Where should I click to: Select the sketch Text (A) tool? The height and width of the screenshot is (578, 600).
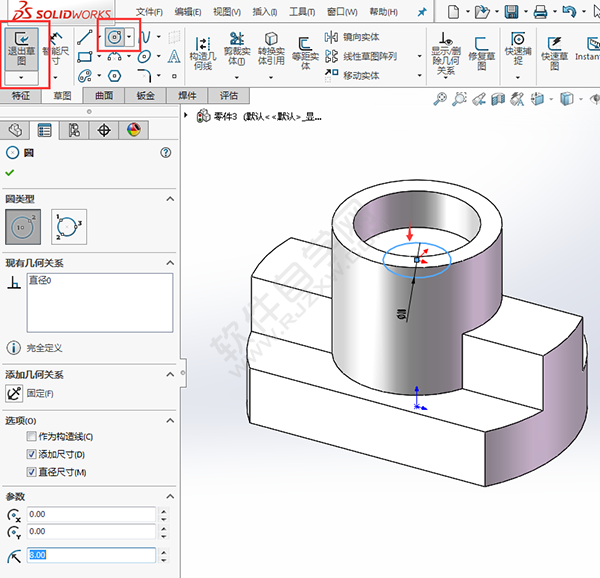174,57
